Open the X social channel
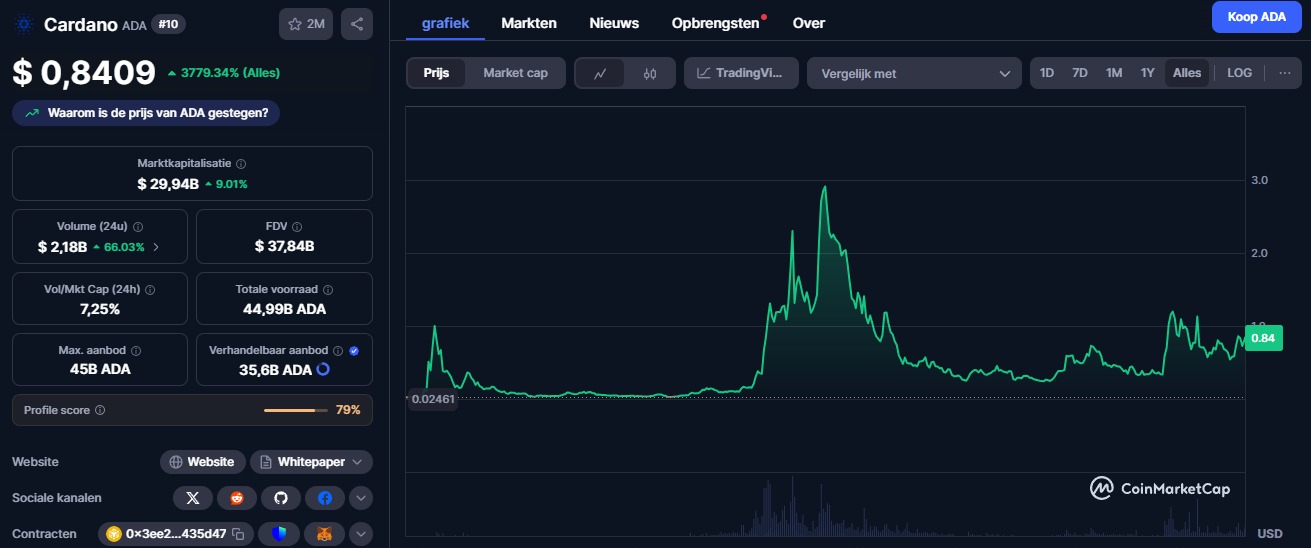1311x548 pixels. click(193, 498)
